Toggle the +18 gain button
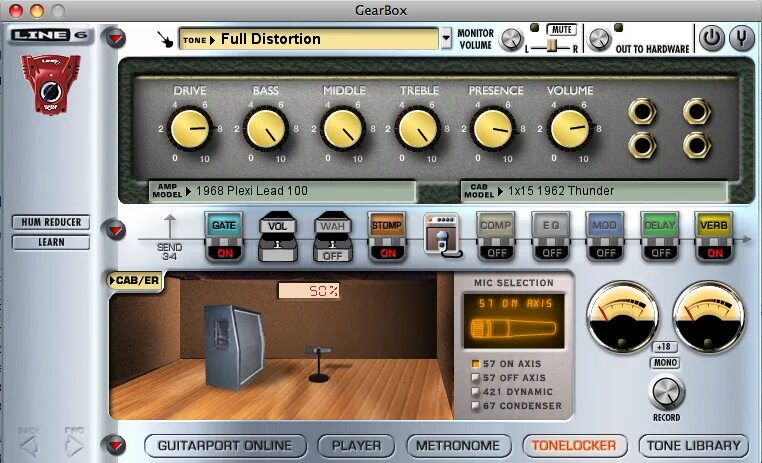Screen dimensions: 762x463 coord(664,347)
